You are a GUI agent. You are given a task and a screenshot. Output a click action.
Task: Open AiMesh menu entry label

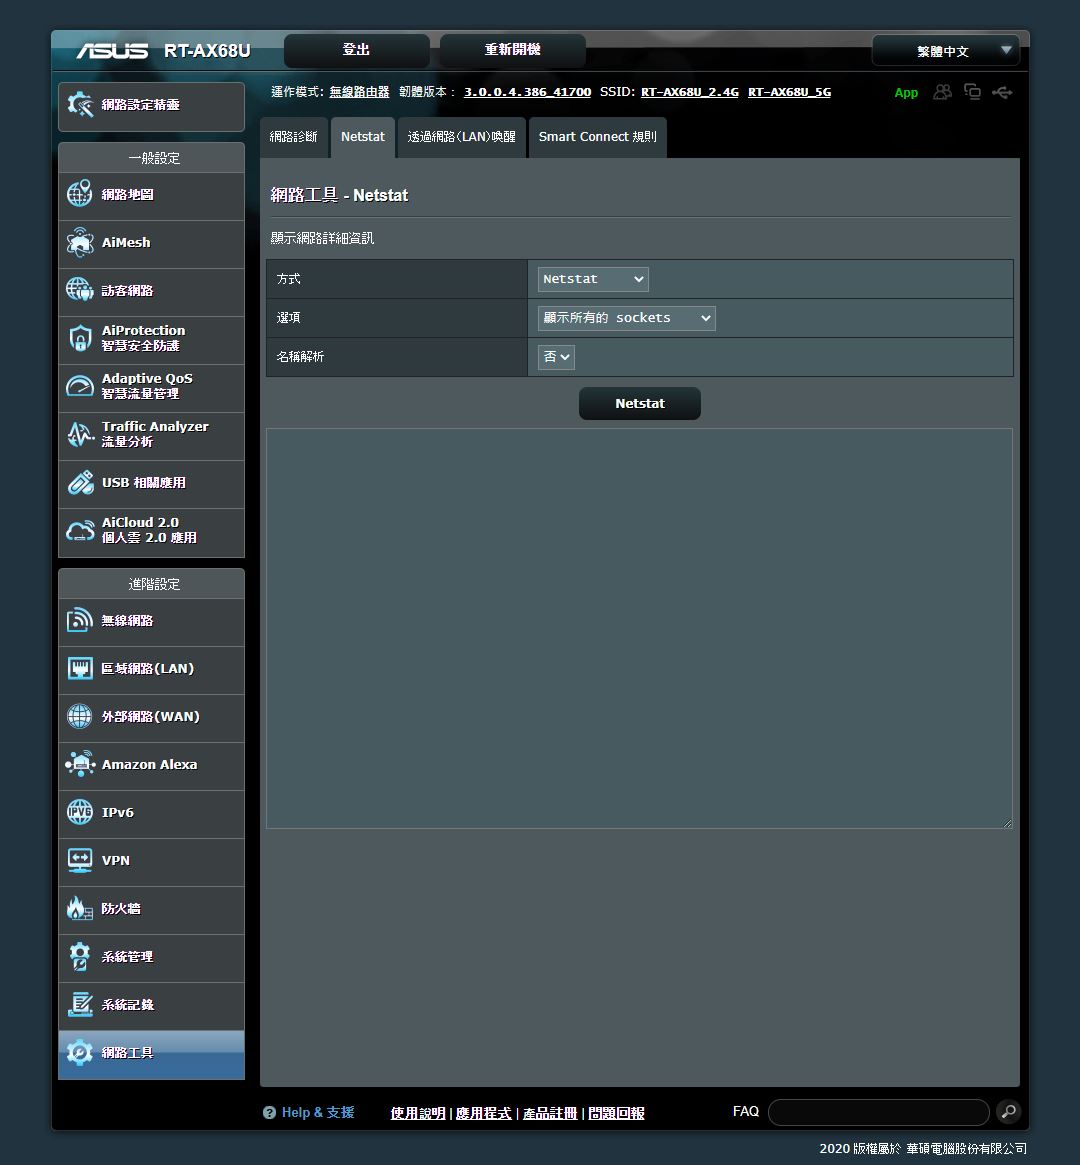pos(126,242)
